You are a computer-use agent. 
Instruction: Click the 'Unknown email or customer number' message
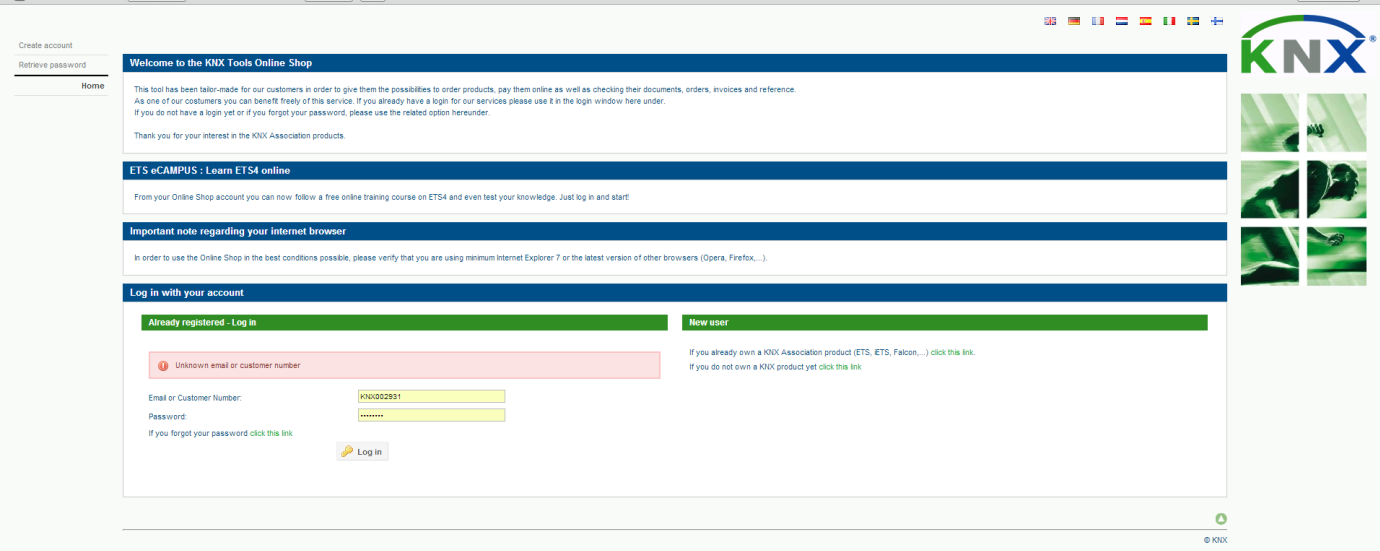click(238, 366)
